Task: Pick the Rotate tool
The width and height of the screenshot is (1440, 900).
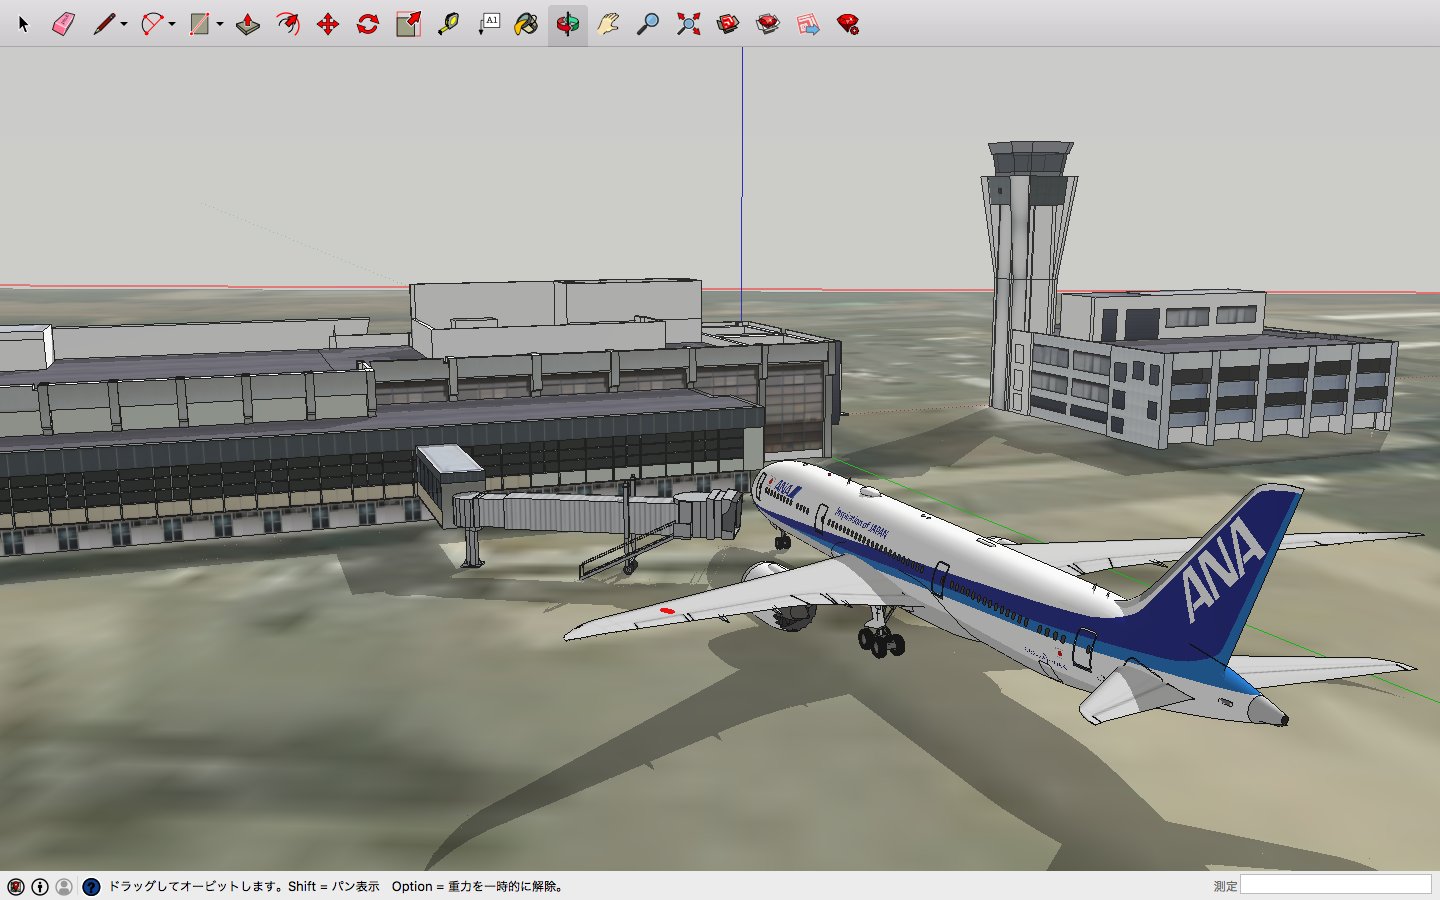Action: (x=368, y=24)
